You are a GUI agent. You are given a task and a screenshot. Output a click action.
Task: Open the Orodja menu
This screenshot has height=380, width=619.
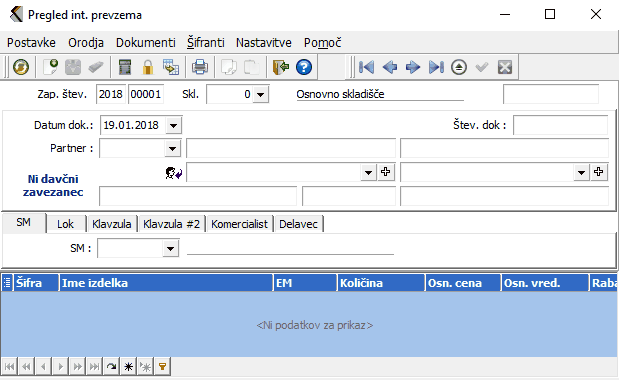point(86,43)
